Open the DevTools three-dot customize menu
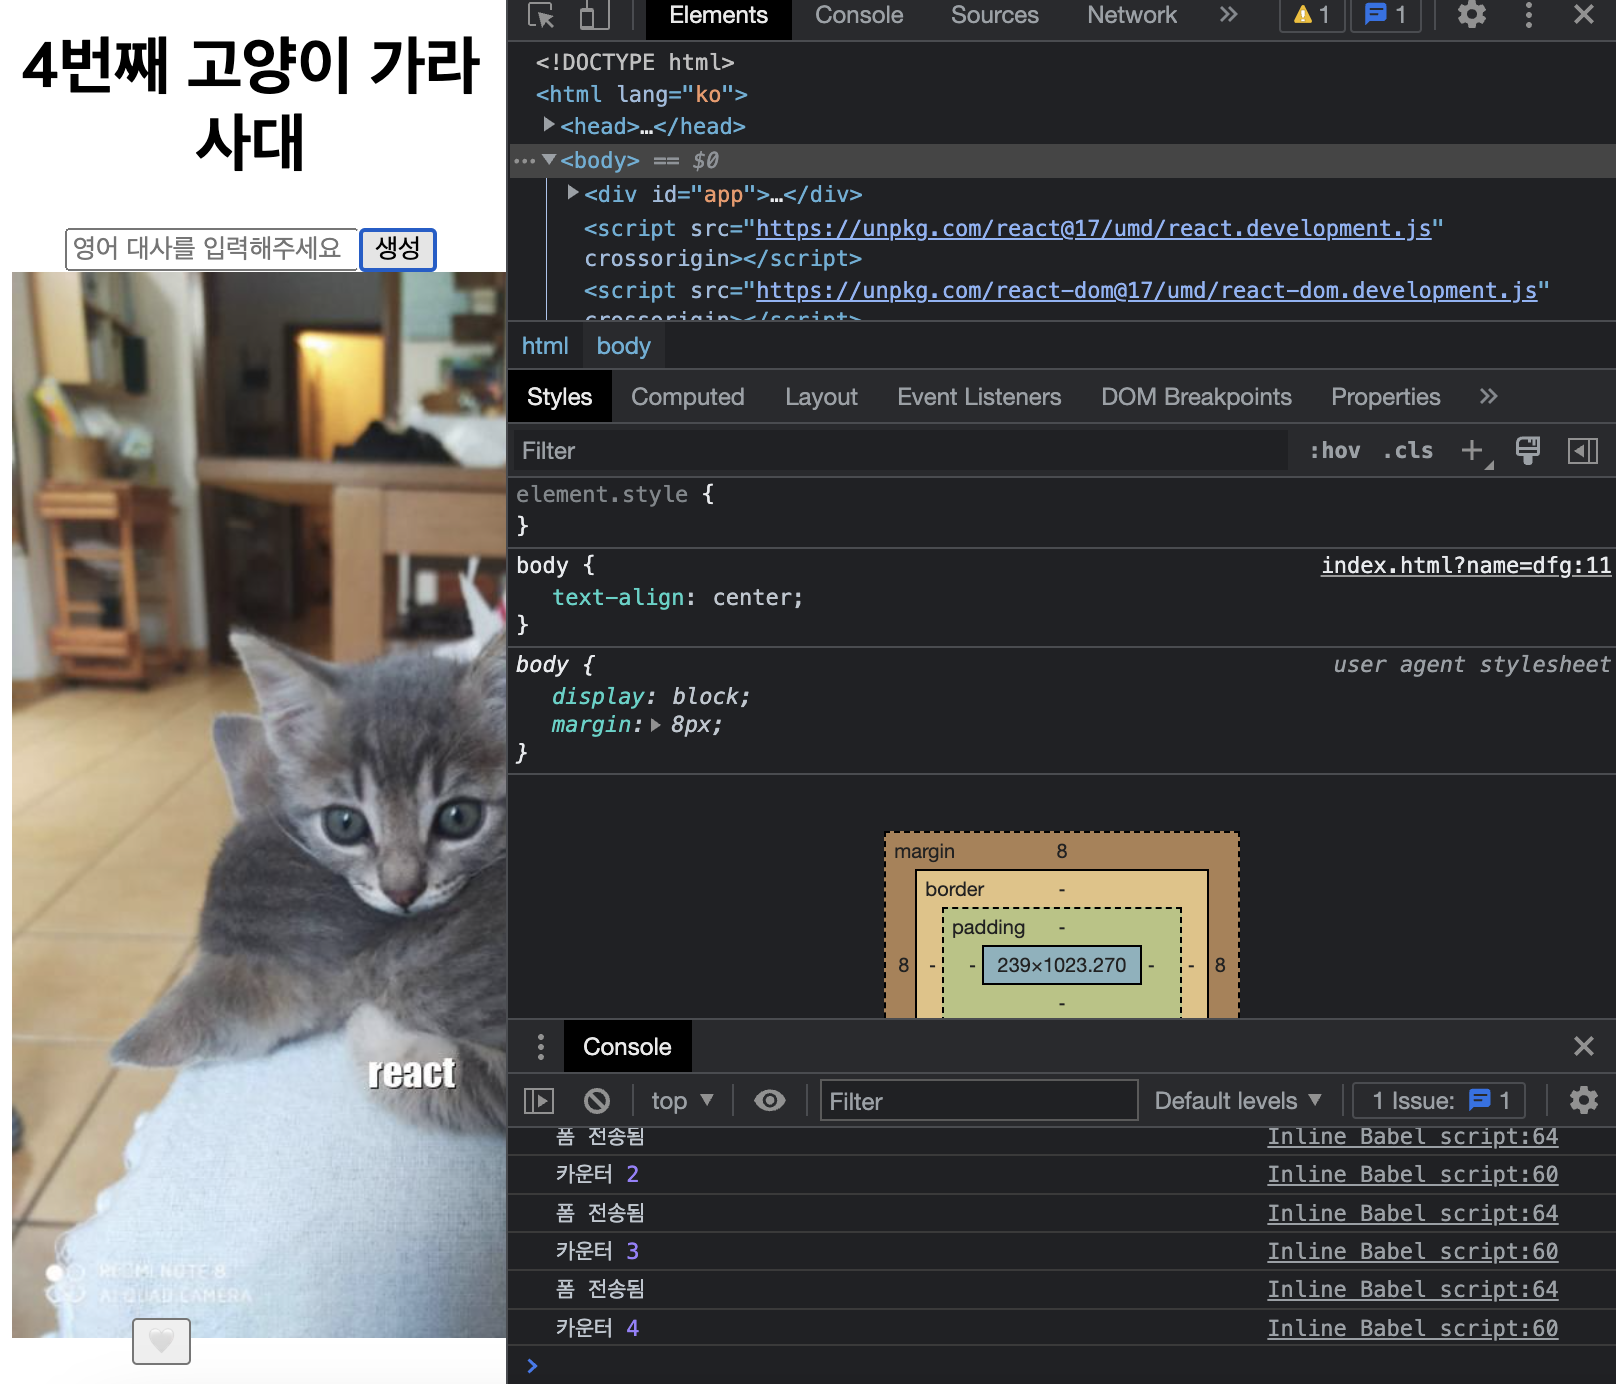 point(1528,15)
